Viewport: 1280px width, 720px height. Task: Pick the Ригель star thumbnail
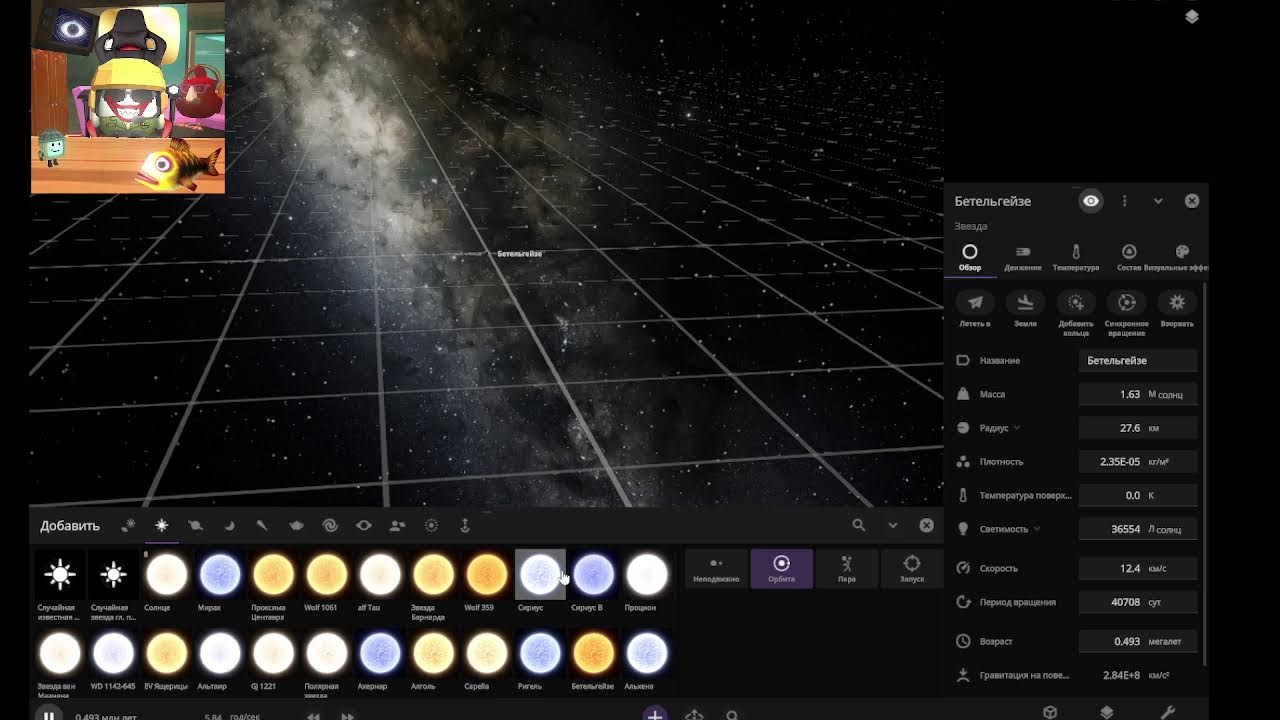pyautogui.click(x=540, y=654)
